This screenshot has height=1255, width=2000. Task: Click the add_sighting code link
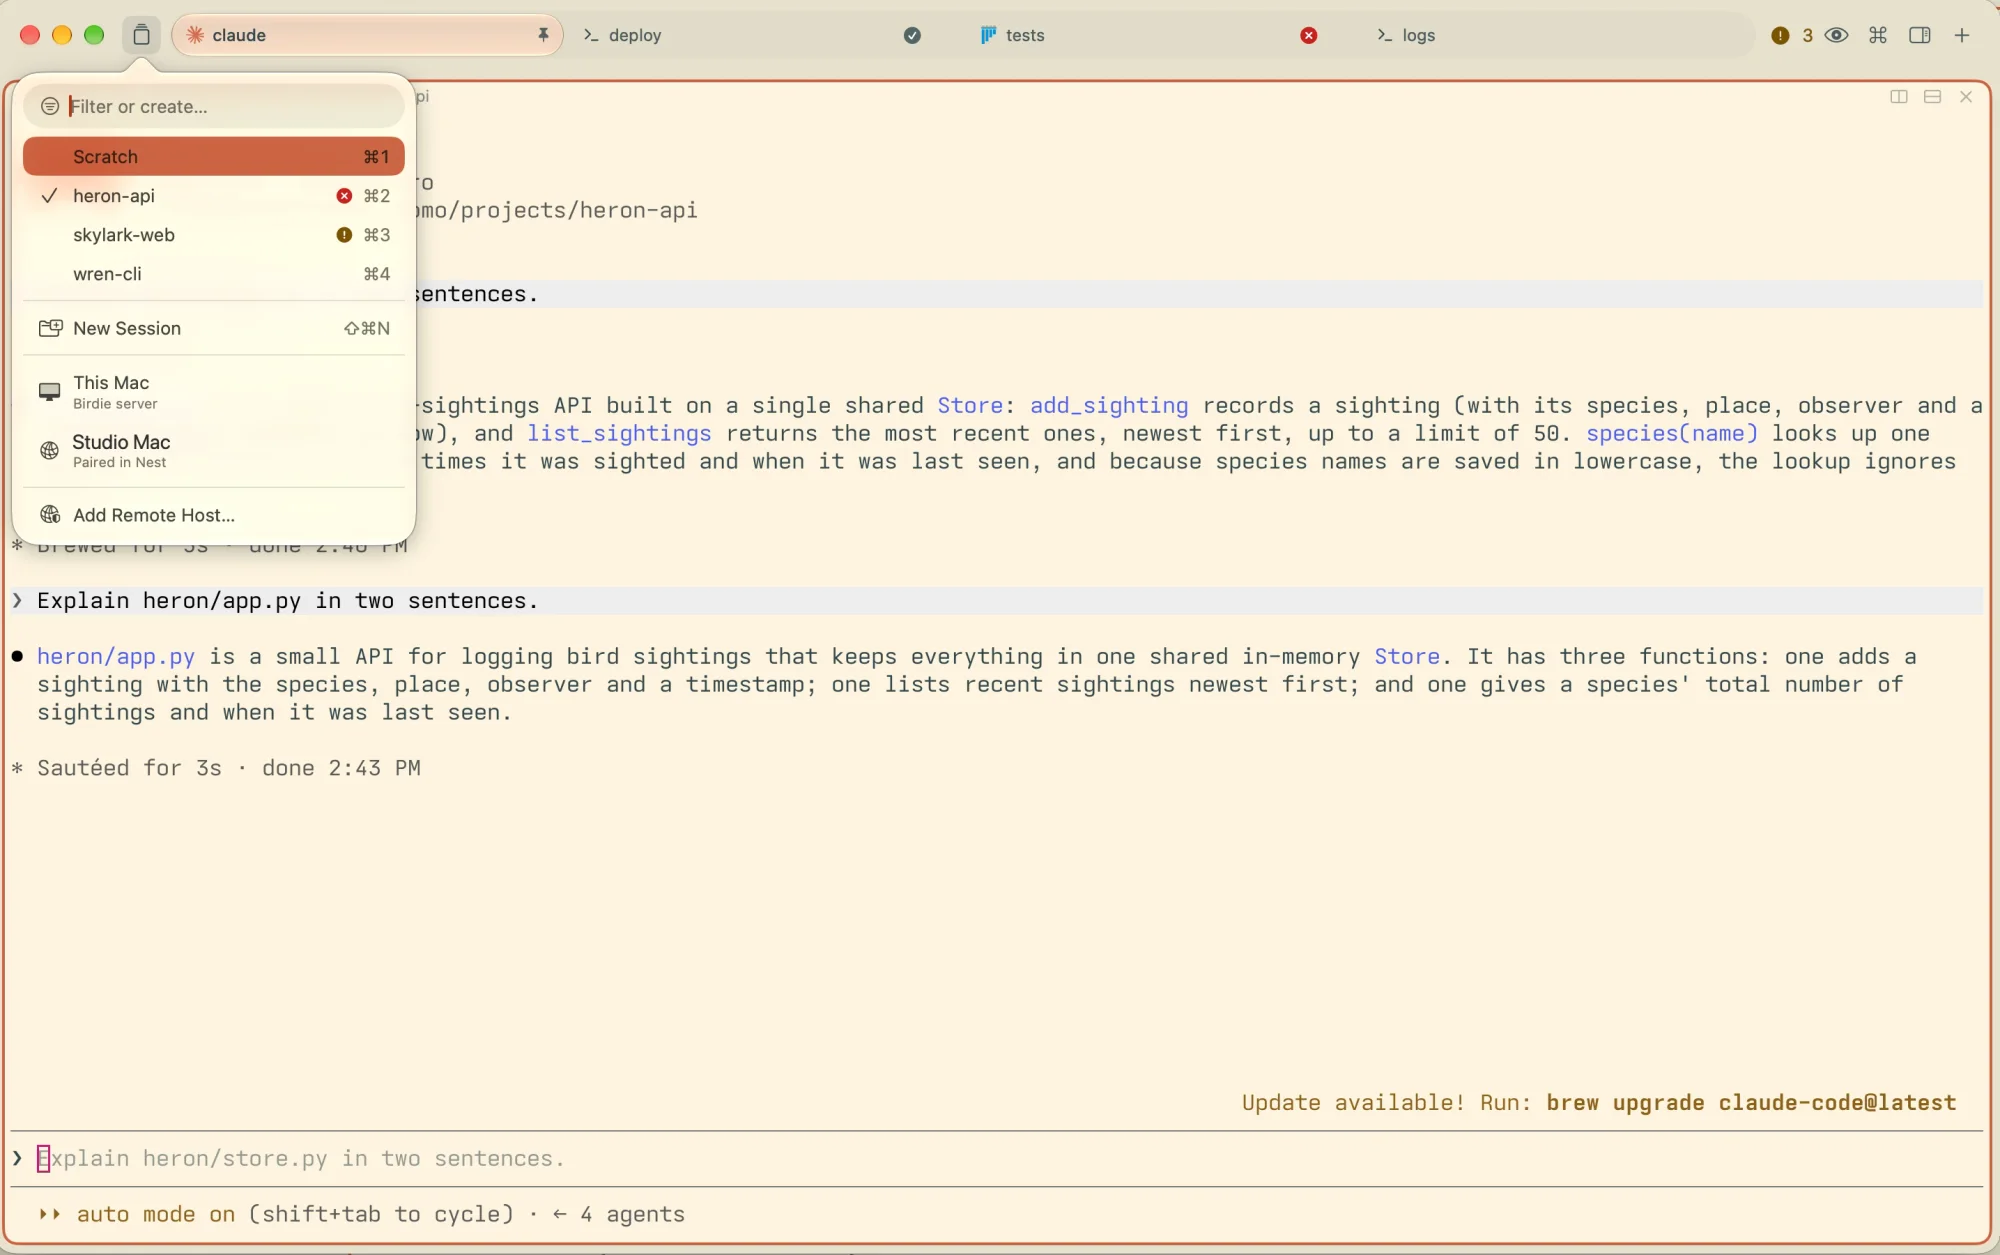(x=1109, y=406)
